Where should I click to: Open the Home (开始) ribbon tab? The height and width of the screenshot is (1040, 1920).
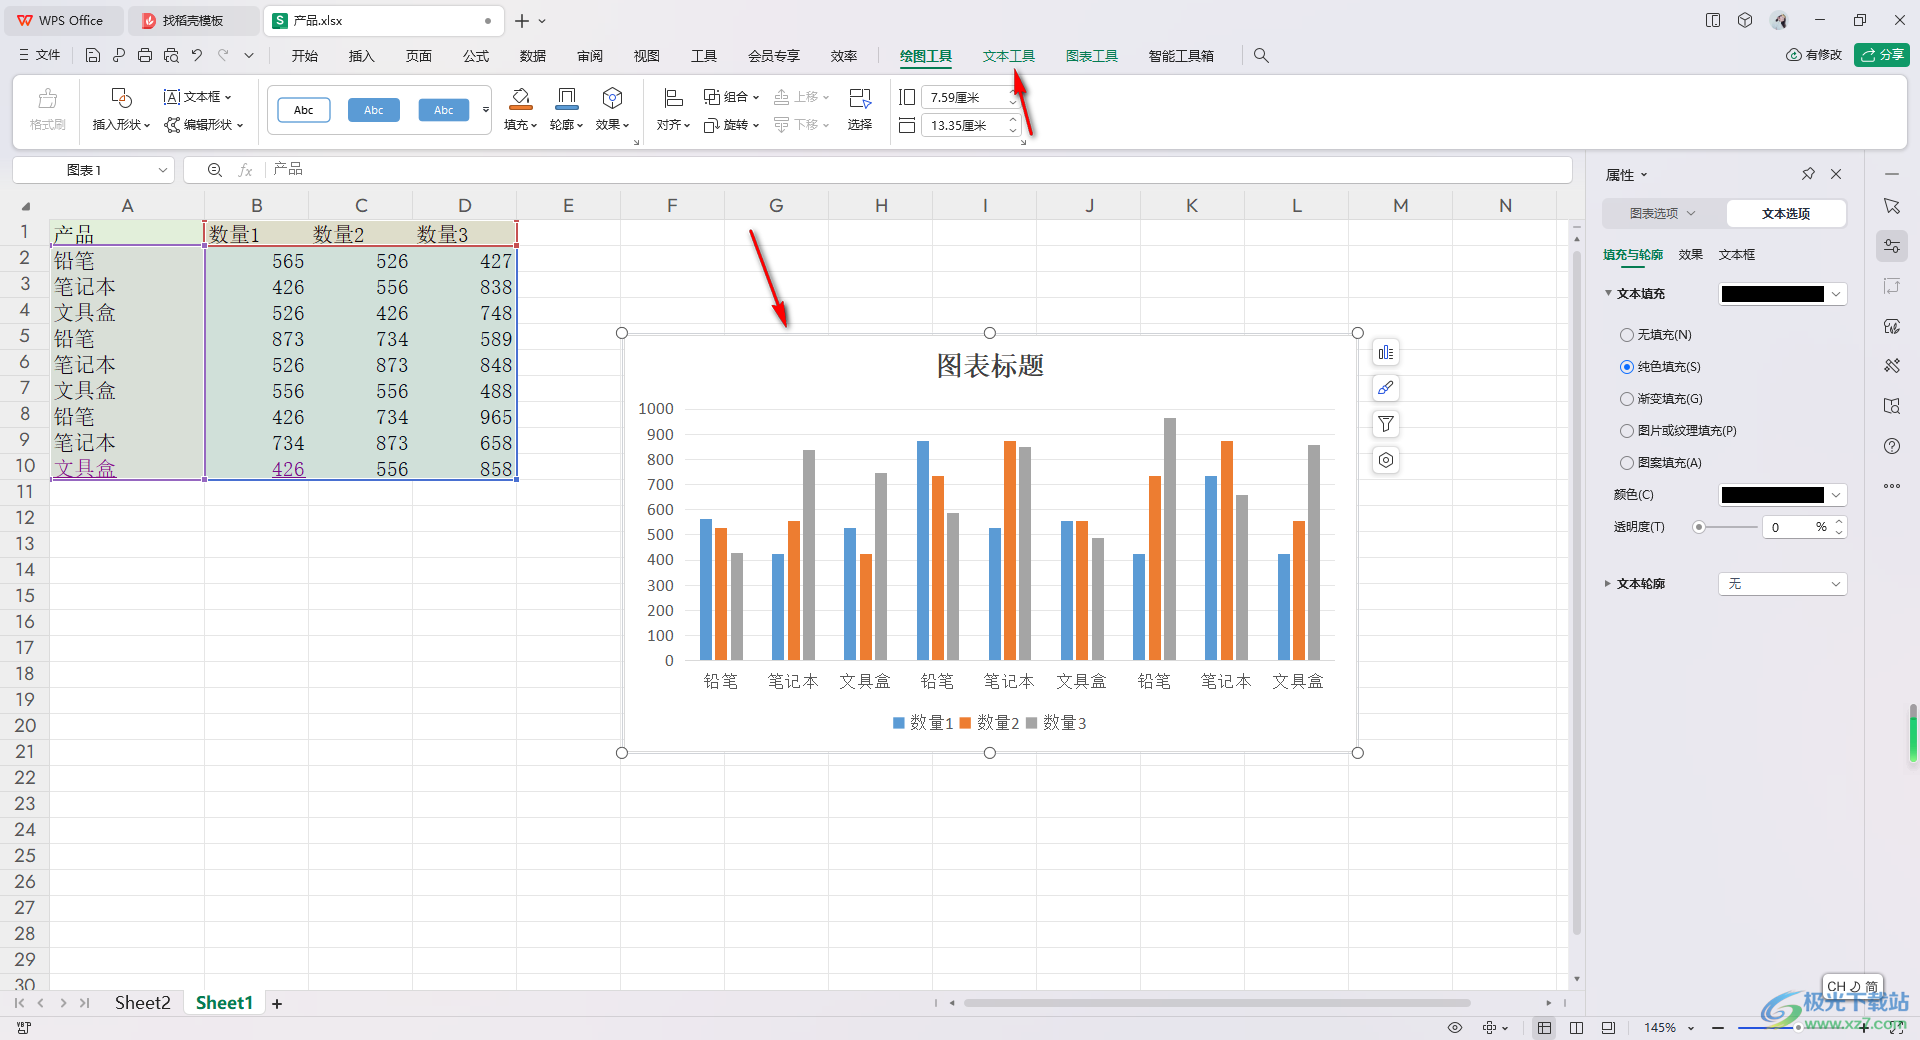point(304,56)
